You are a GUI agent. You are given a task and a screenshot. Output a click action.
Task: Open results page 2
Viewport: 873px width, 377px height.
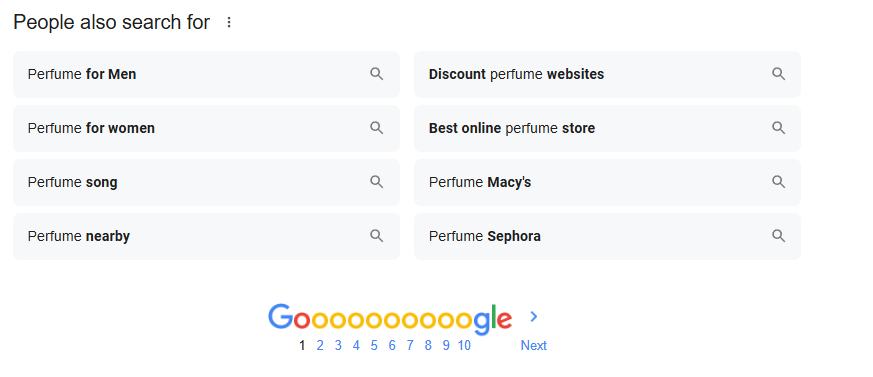coord(320,345)
